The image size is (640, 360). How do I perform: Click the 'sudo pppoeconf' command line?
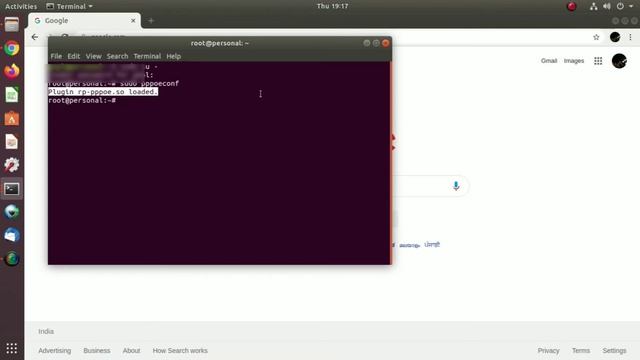coord(149,84)
